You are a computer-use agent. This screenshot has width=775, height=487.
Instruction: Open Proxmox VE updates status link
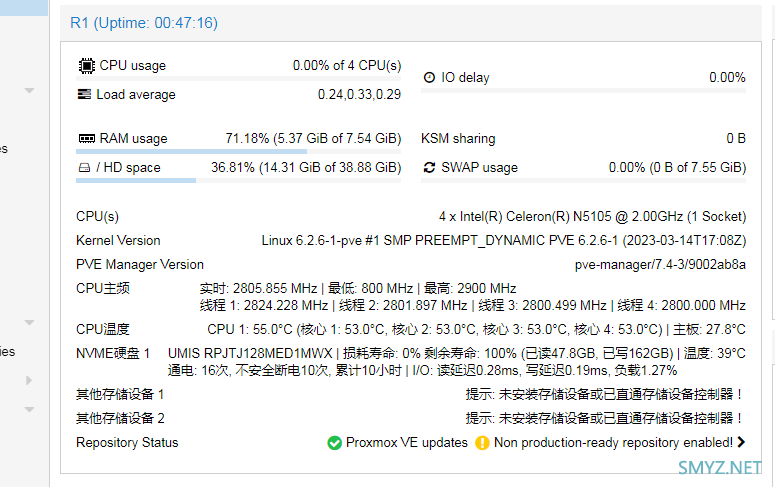point(407,443)
